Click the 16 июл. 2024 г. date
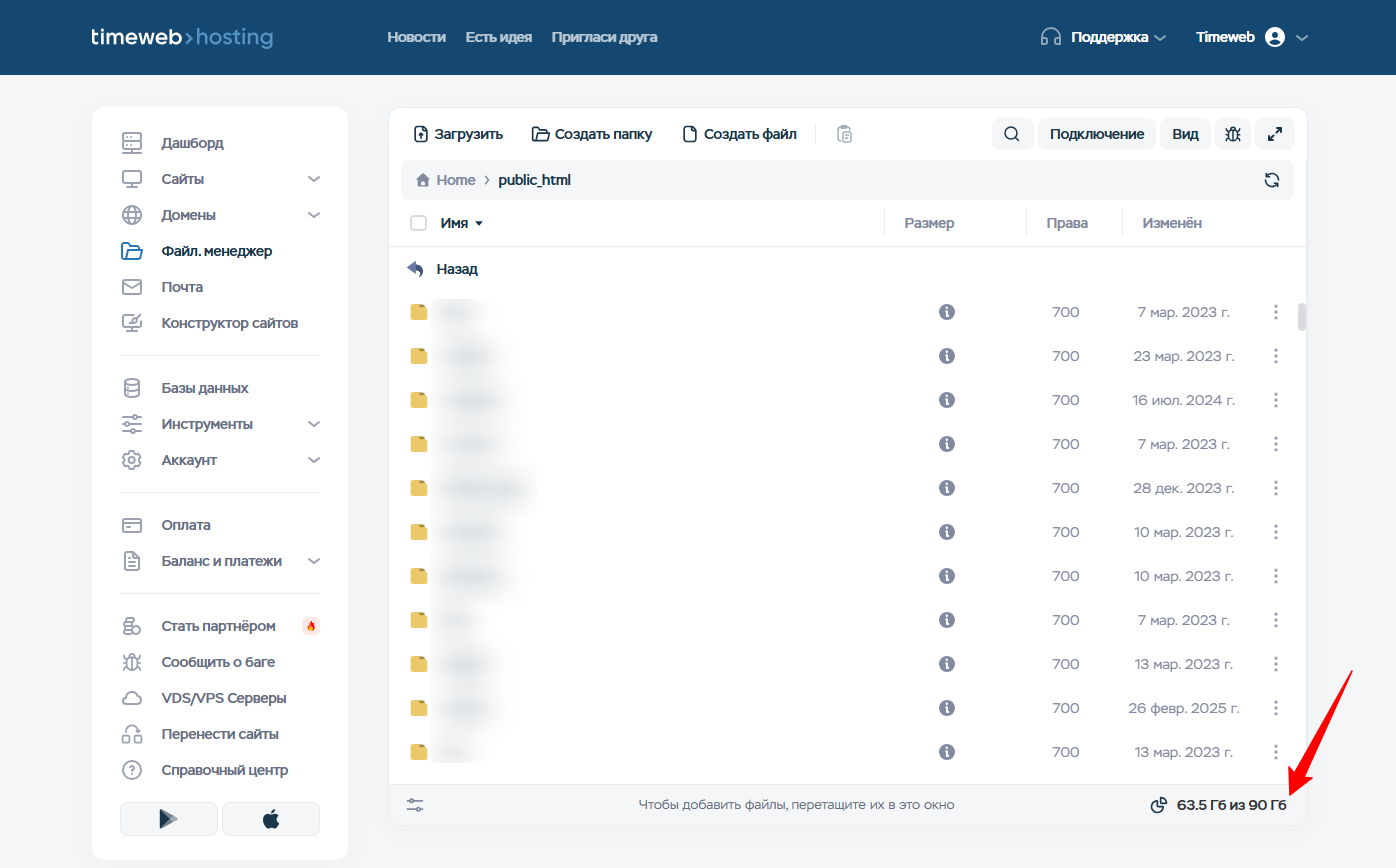Screen dimensions: 1396x868 coord(1184,400)
